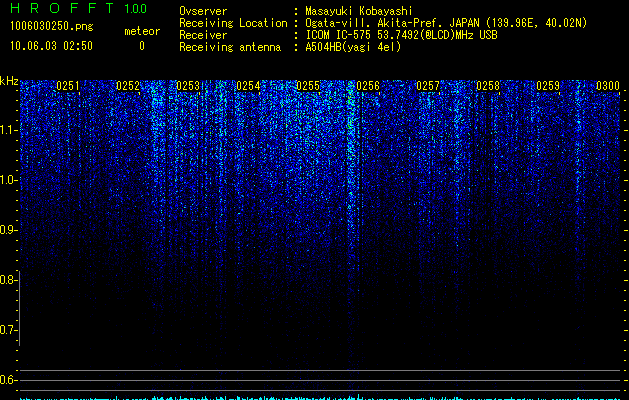
Task: Select the file name 1006030250.png
Action: tap(52, 26)
